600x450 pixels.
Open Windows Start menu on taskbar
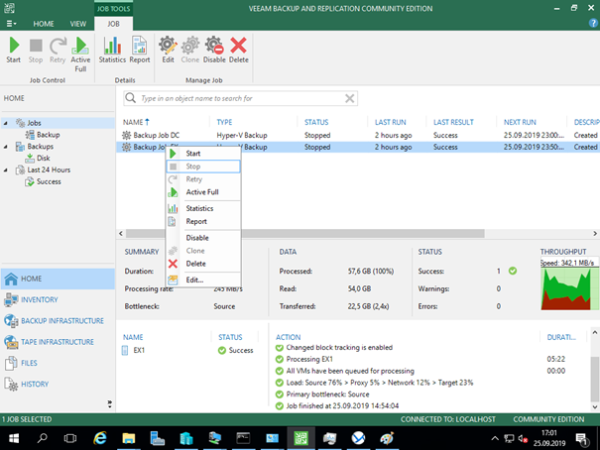pos(13,439)
